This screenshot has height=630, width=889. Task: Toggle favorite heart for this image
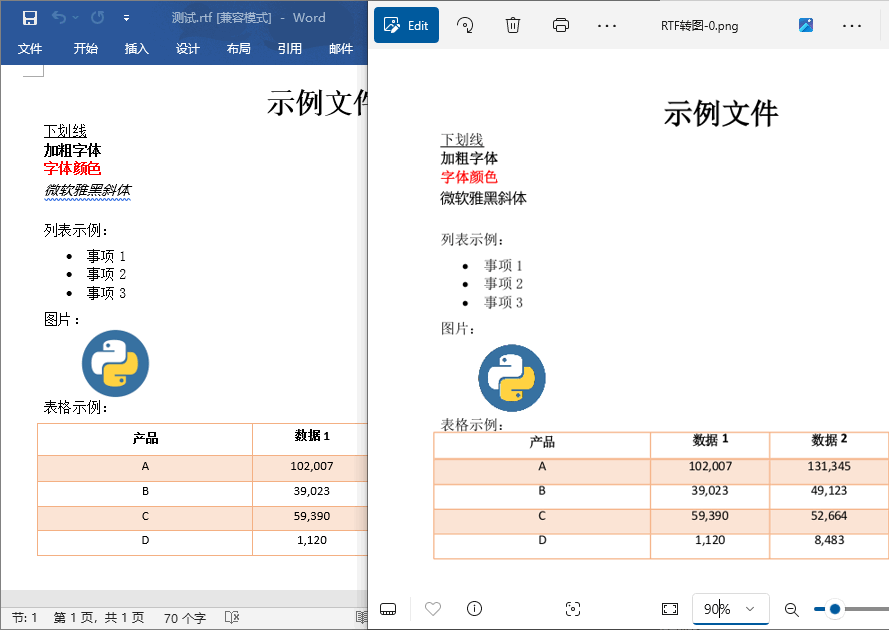click(x=432, y=608)
